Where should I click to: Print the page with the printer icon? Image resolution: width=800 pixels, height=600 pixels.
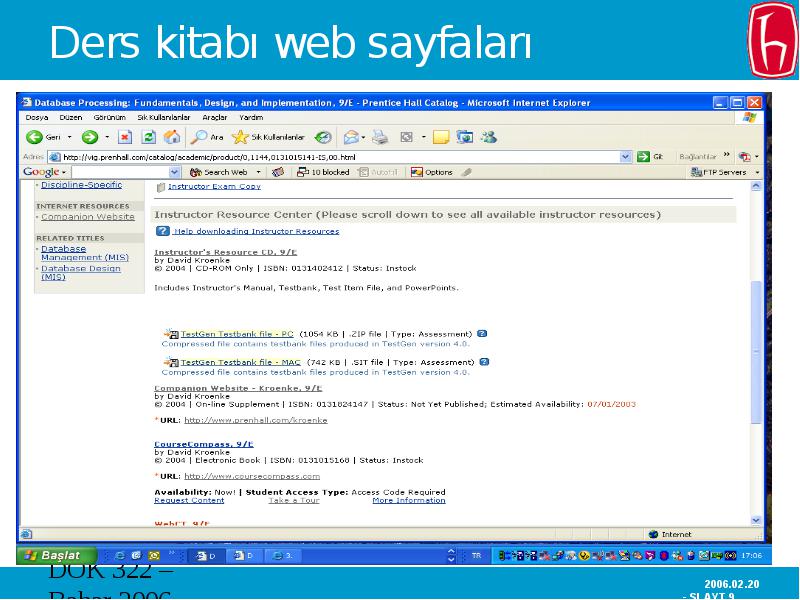click(x=380, y=137)
